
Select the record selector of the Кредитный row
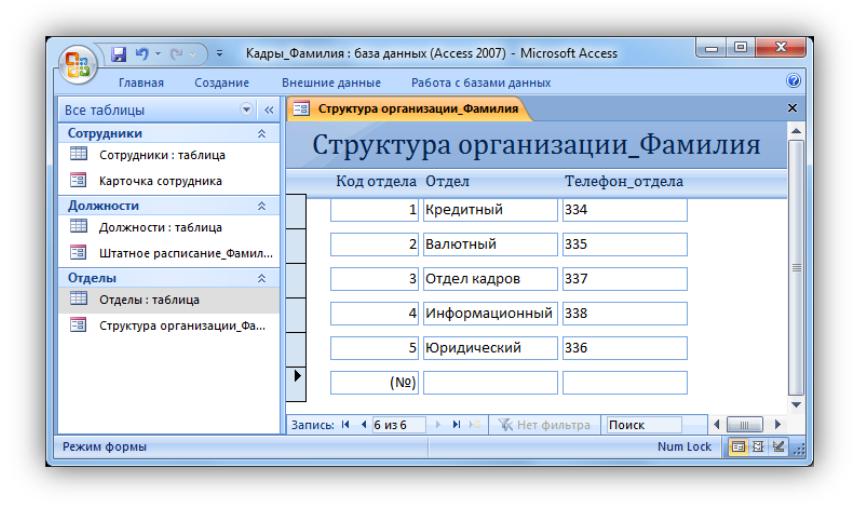coord(296,211)
